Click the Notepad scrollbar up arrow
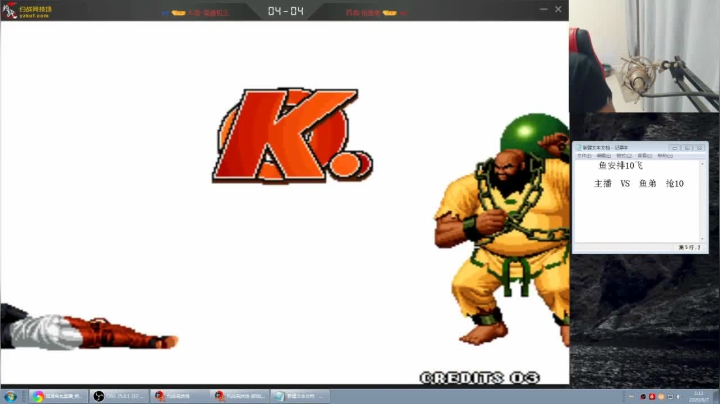The image size is (720, 404). click(x=702, y=164)
